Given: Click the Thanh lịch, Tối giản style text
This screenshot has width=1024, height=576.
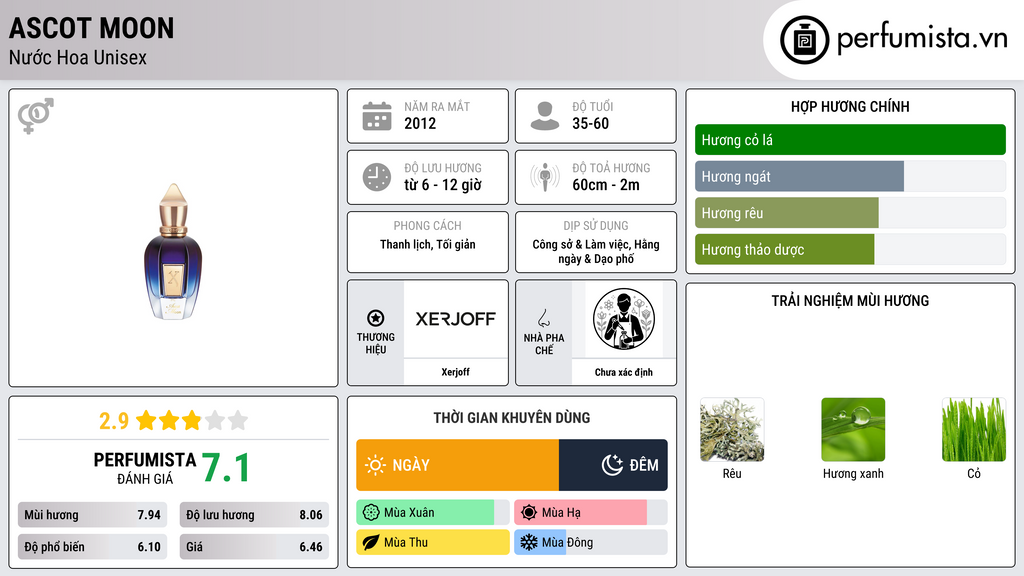Looking at the screenshot, I should coord(428,244).
